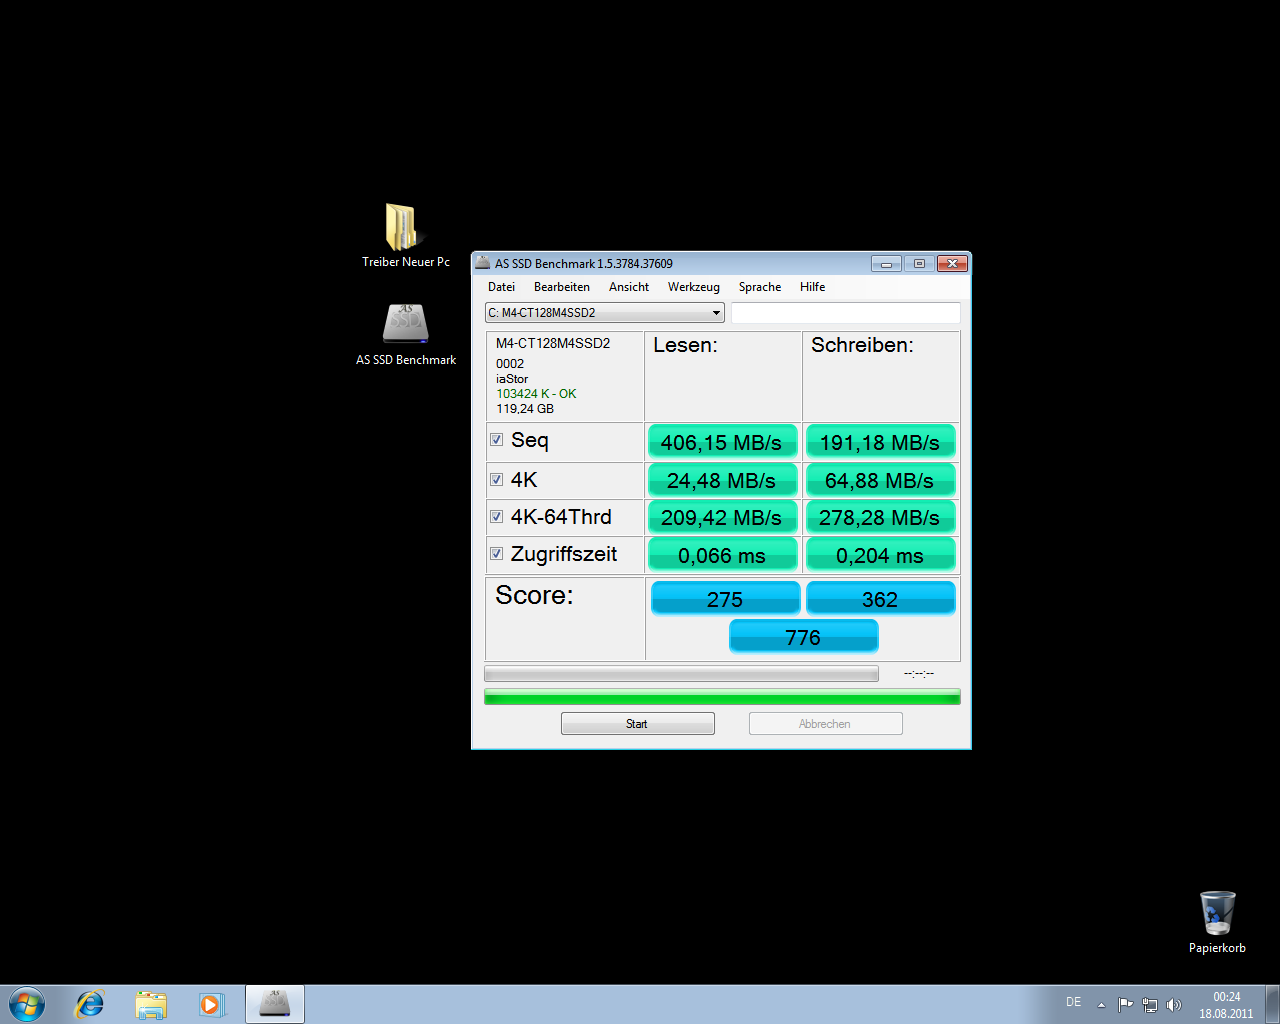1280x1024 pixels.
Task: Click the Seq read result 406,15 MB/s
Action: [x=722, y=442]
